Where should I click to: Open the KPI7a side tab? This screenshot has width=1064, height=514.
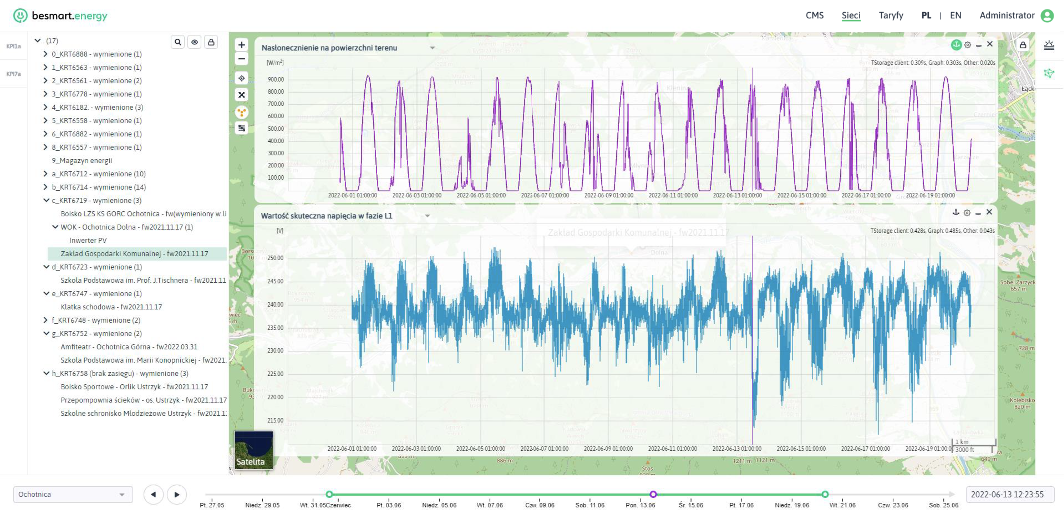[14, 74]
